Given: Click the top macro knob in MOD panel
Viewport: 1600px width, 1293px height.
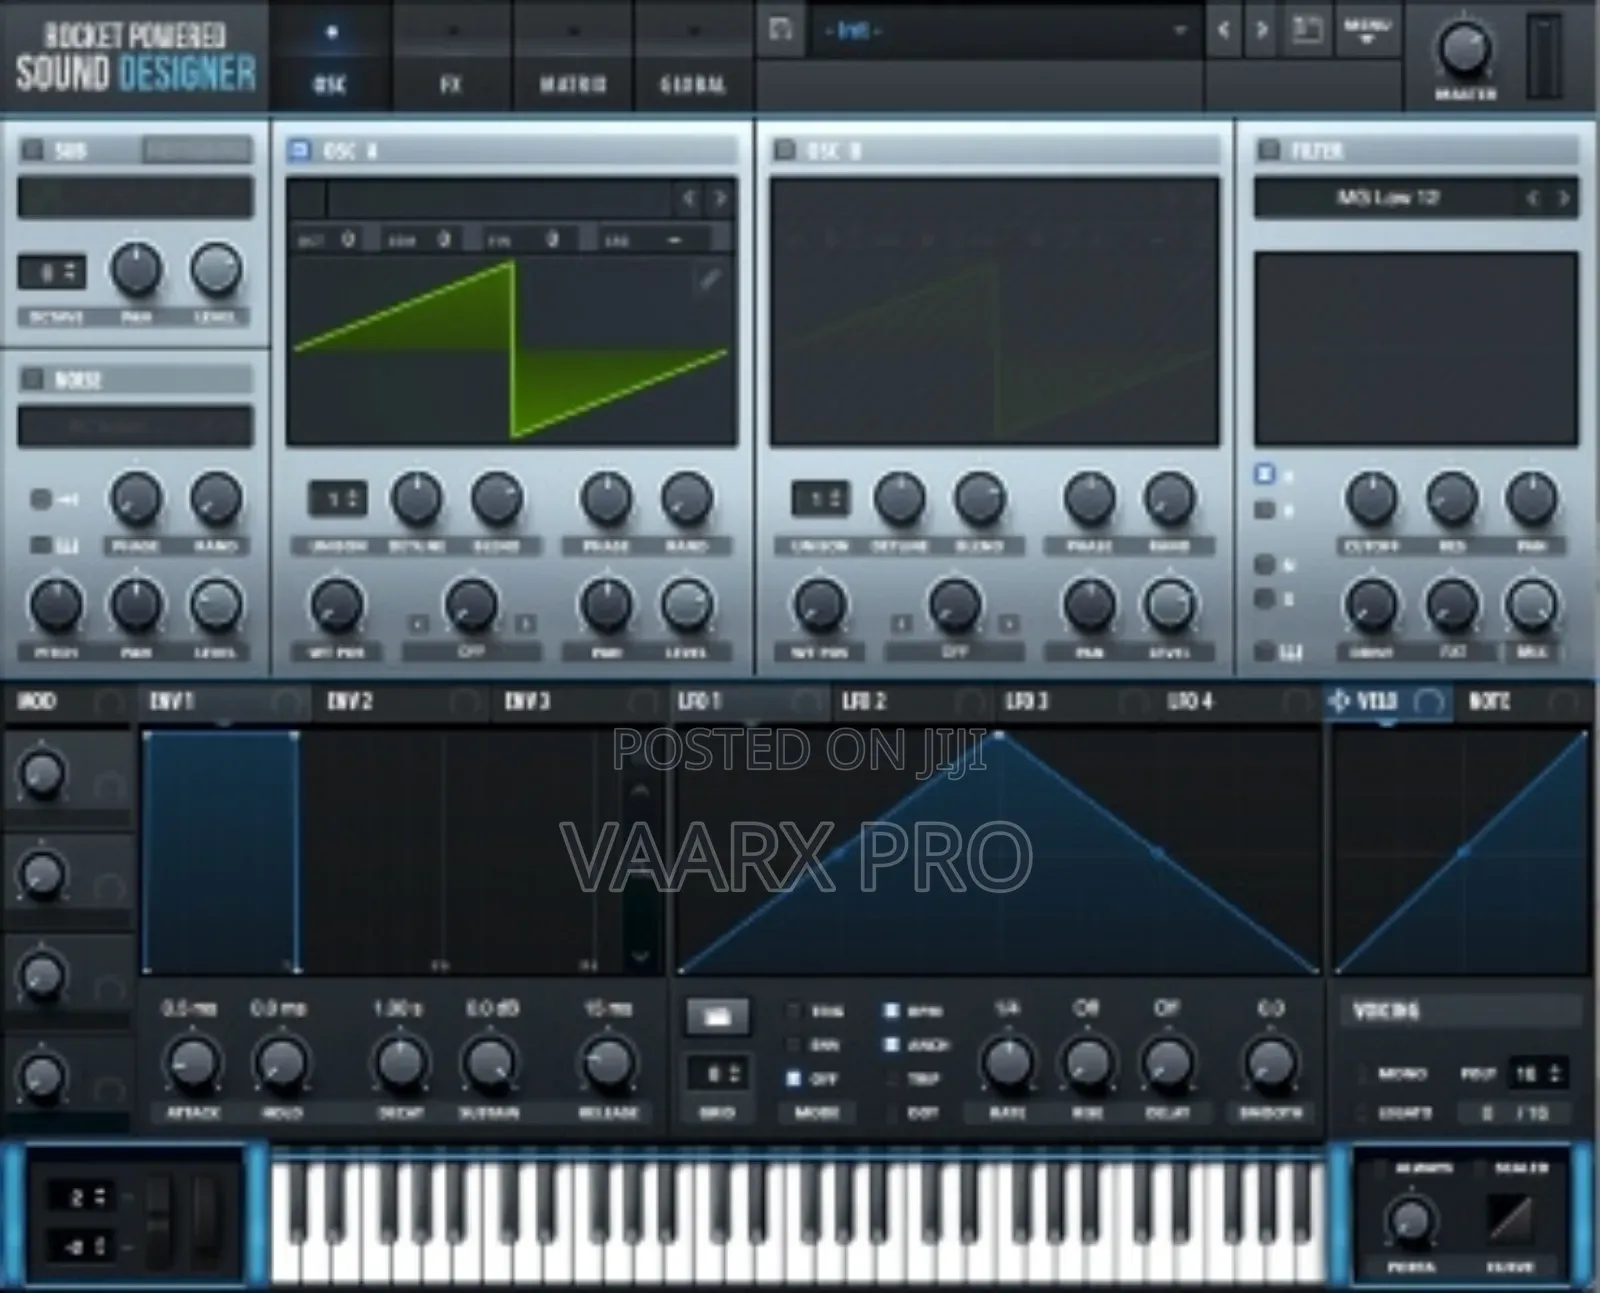Looking at the screenshot, I should pyautogui.click(x=41, y=775).
